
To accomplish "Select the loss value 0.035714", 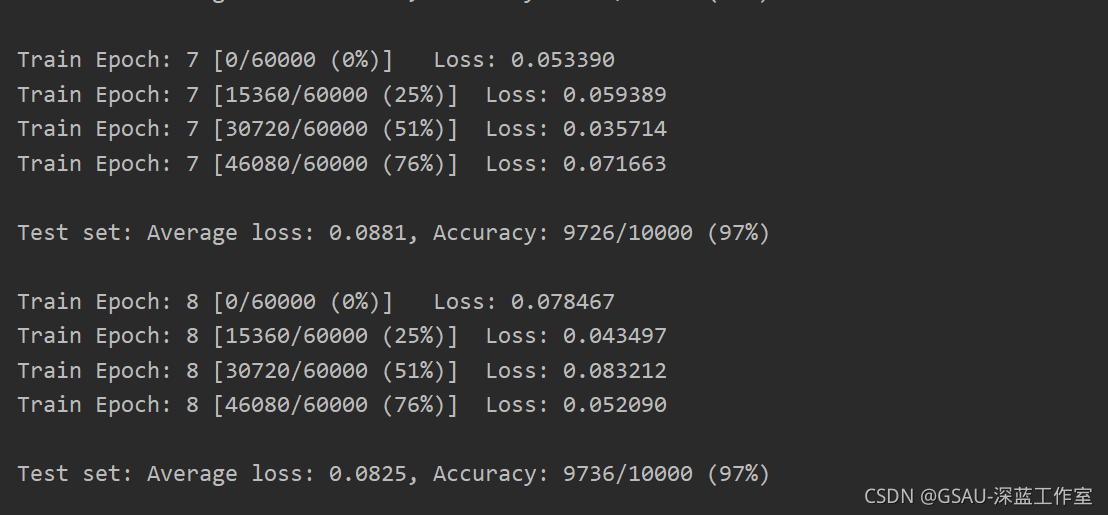I will tap(614, 129).
